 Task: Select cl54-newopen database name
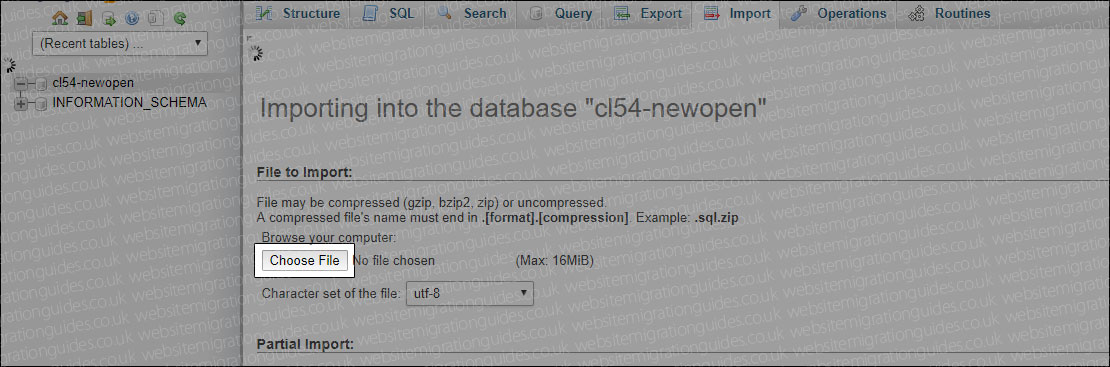pyautogui.click(x=93, y=83)
